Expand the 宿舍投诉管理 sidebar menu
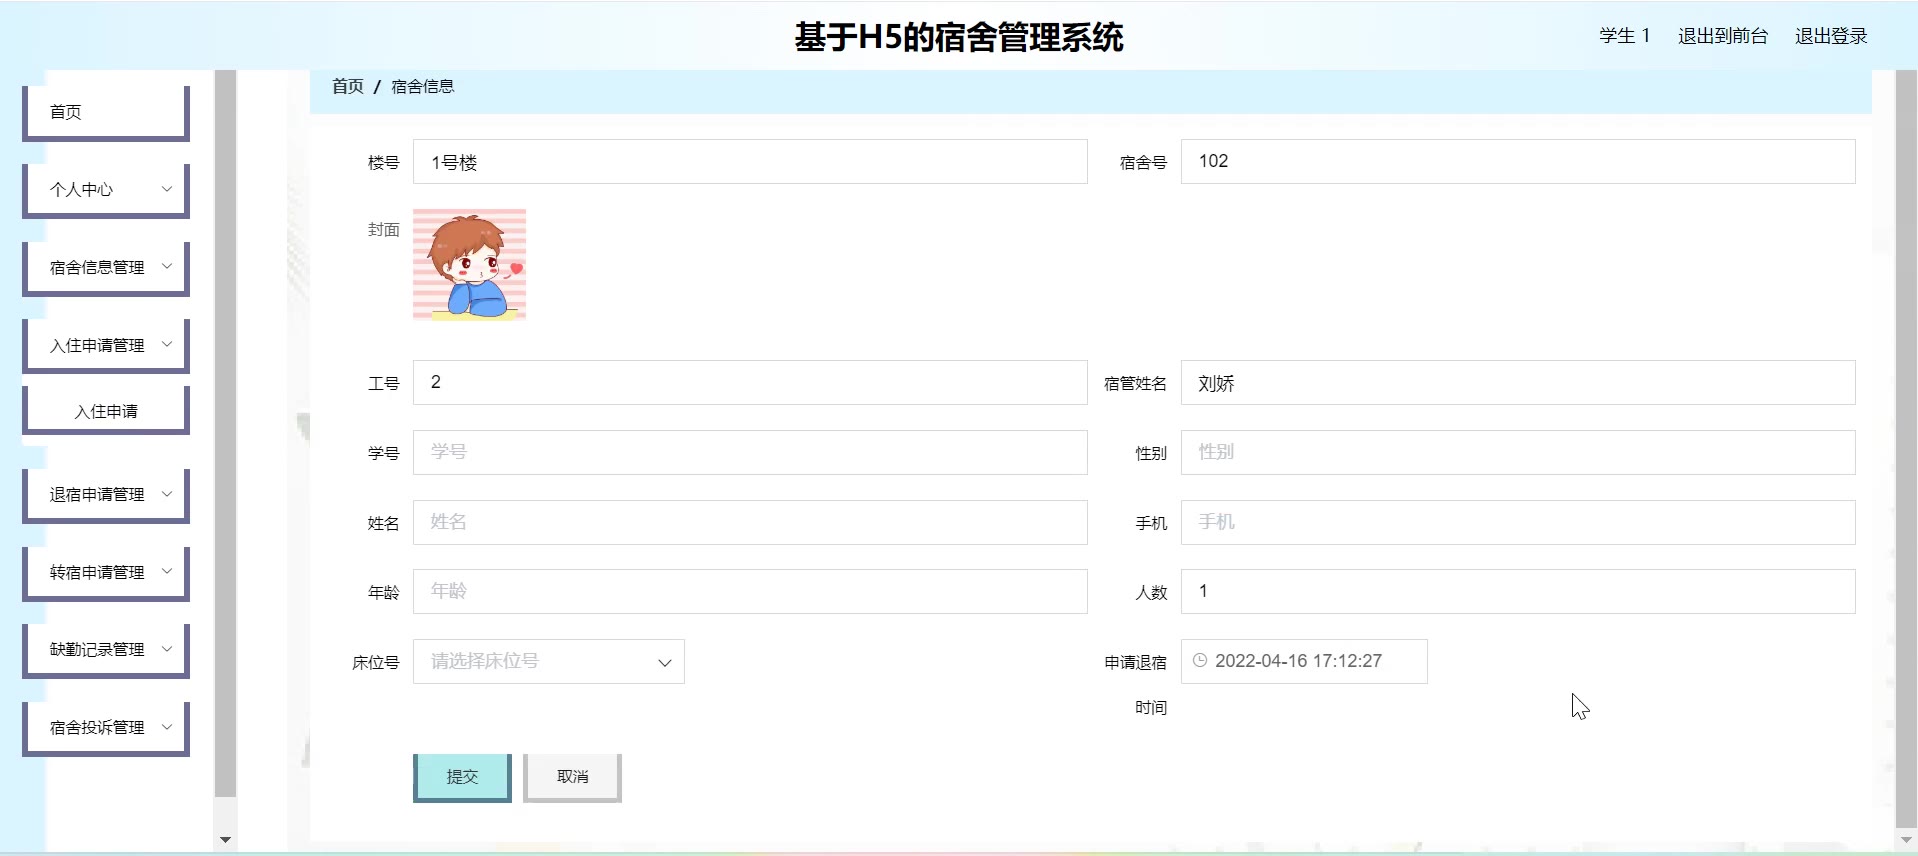1918x856 pixels. (106, 727)
